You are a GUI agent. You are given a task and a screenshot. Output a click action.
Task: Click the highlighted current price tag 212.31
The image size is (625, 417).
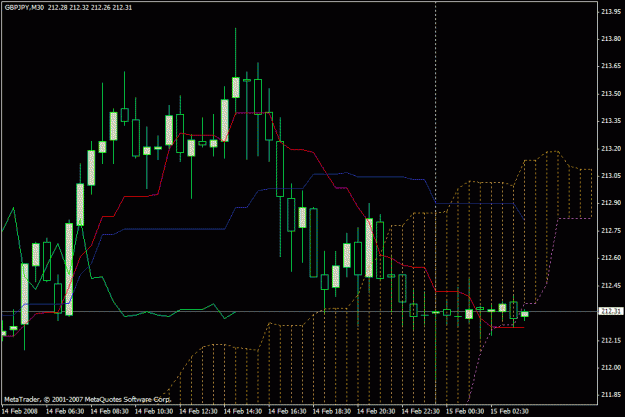[x=611, y=311]
